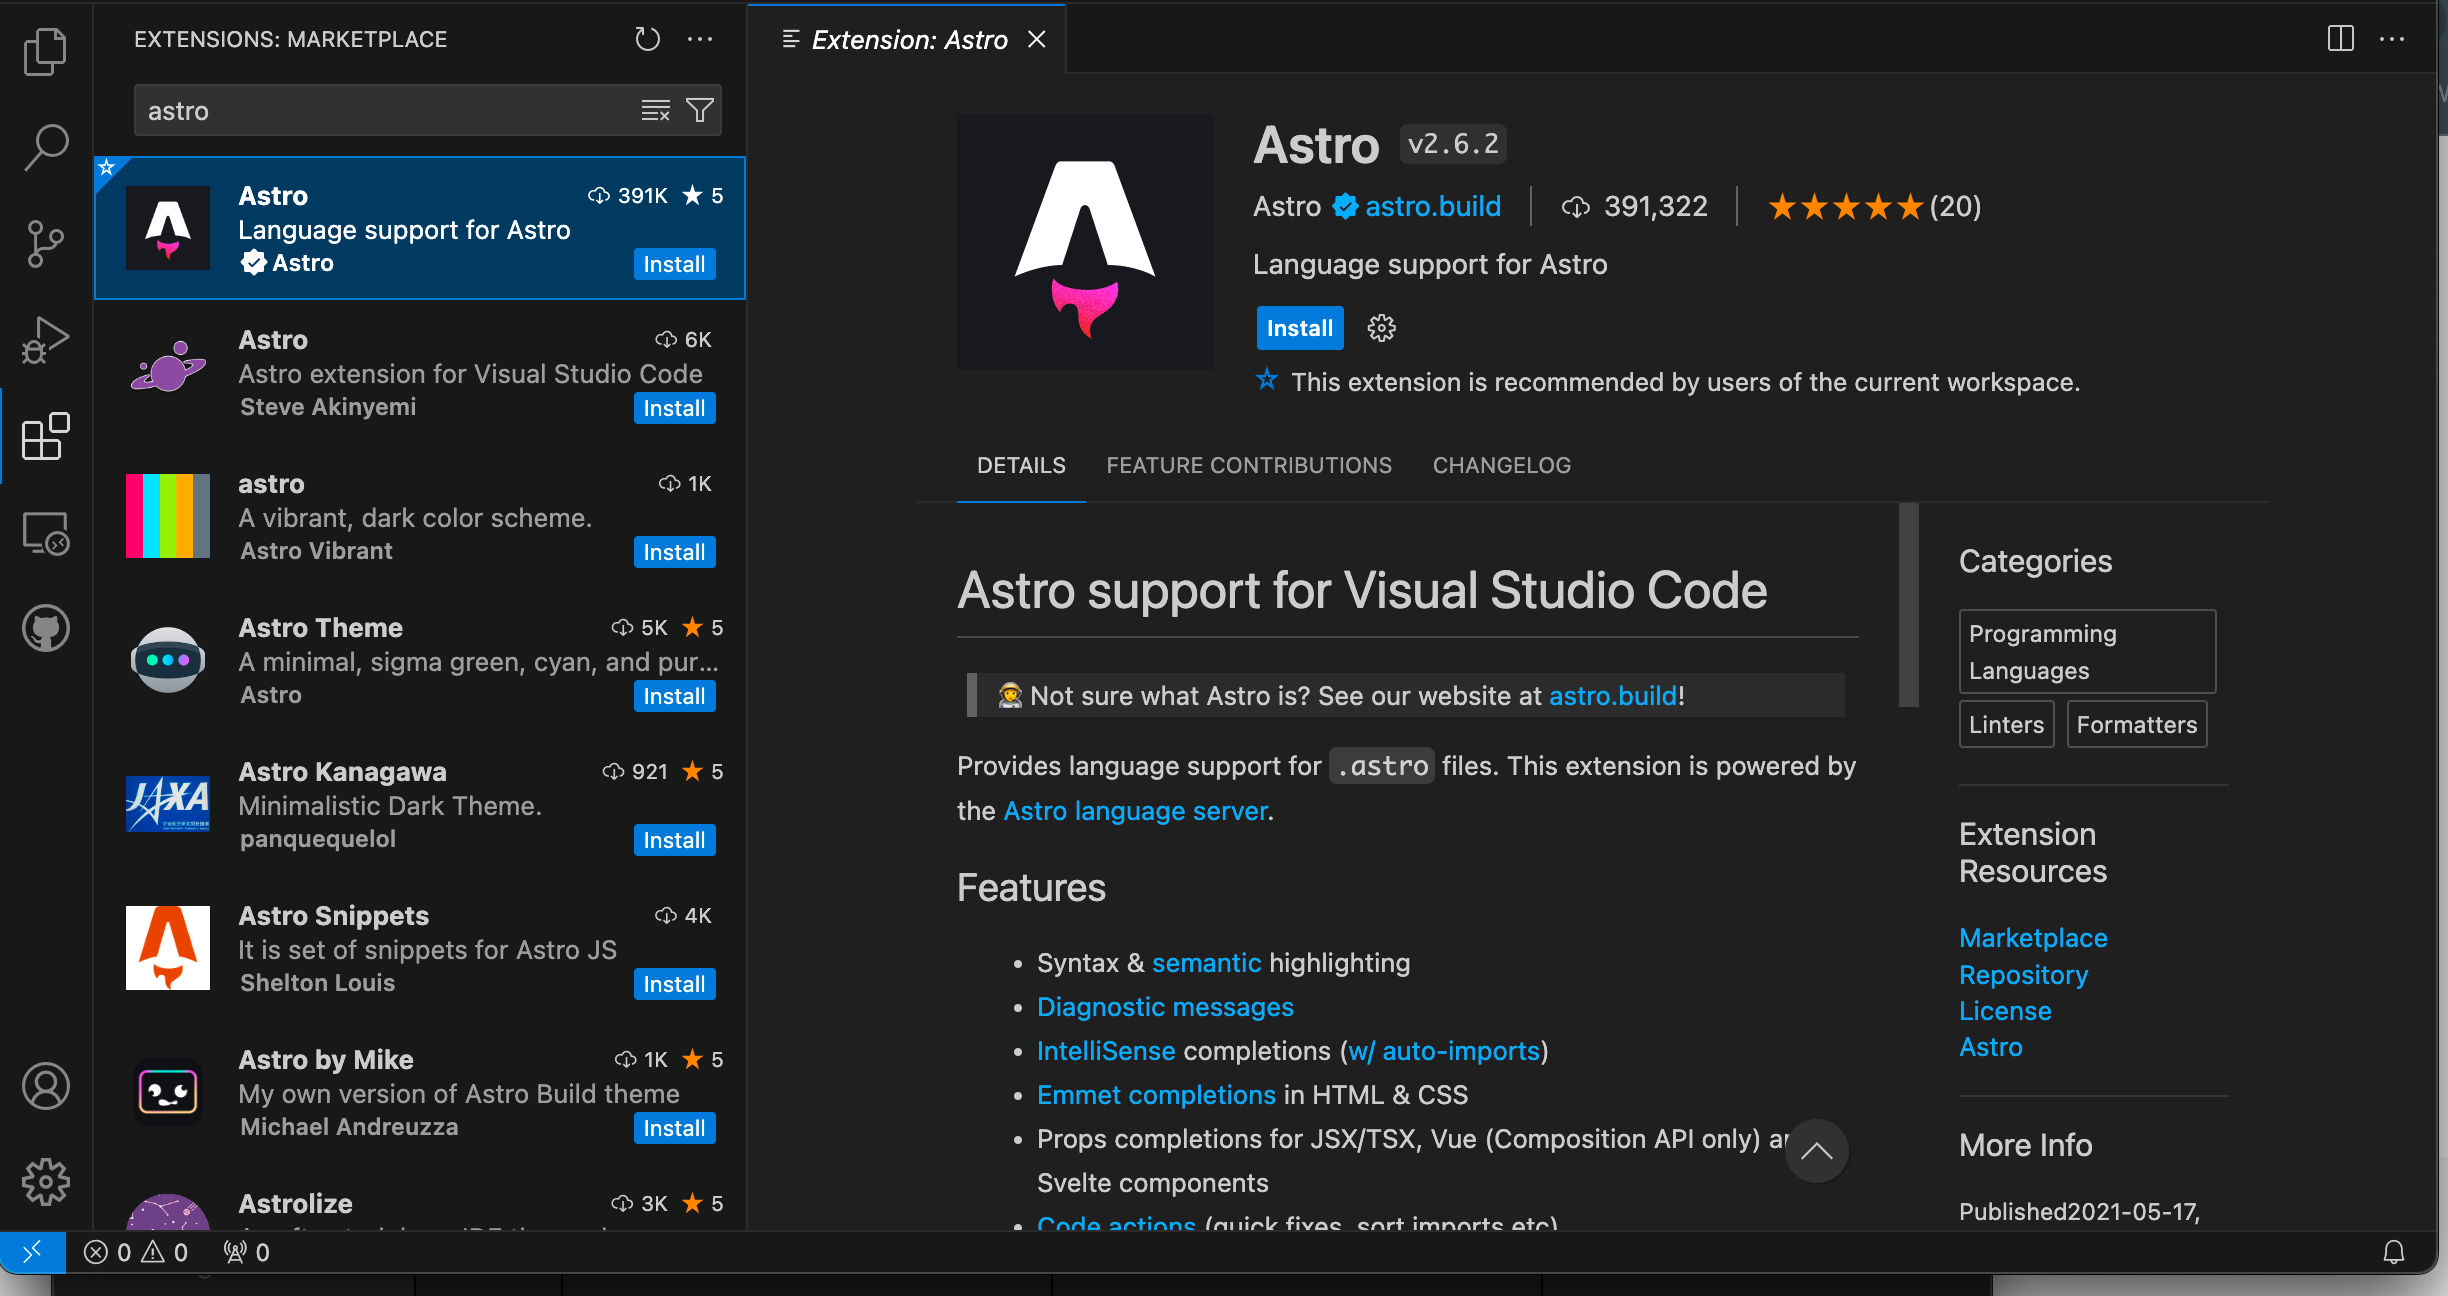Viewport: 2448px width, 1296px height.
Task: Install the Astro by Mike theme
Action: pyautogui.click(x=674, y=1128)
